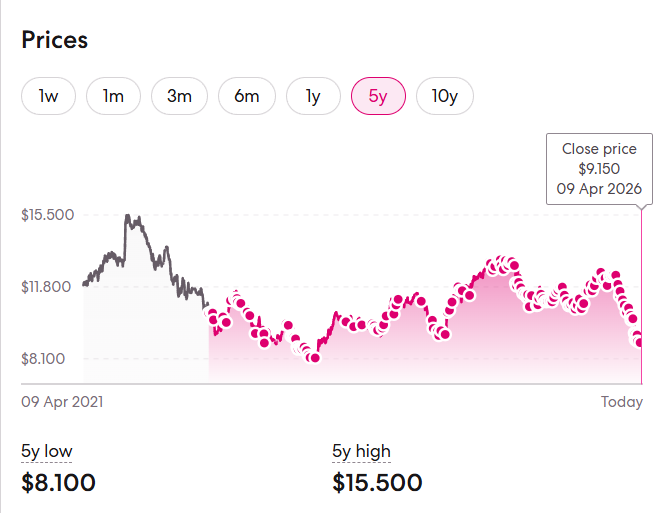662x513 pixels.
Task: Click the highlighted 5y range button
Action: [x=378, y=96]
